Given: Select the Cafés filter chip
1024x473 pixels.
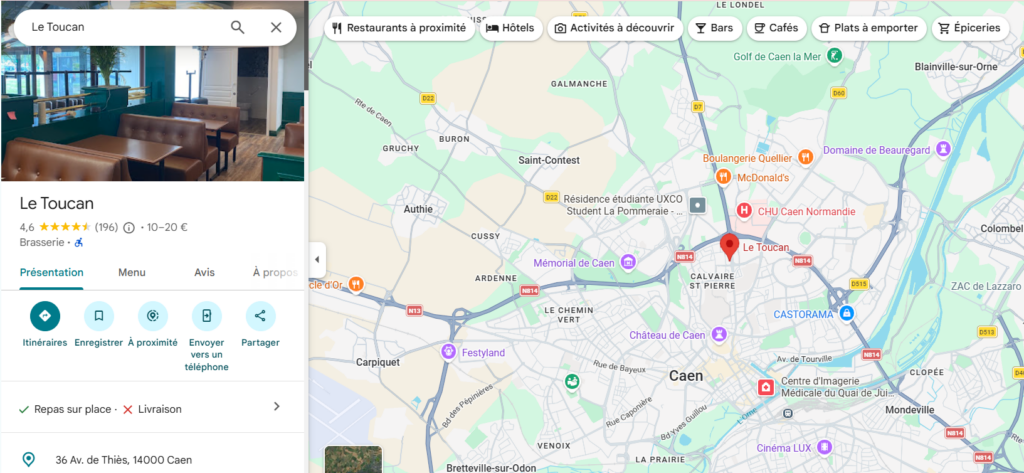Looking at the screenshot, I should (x=776, y=28).
